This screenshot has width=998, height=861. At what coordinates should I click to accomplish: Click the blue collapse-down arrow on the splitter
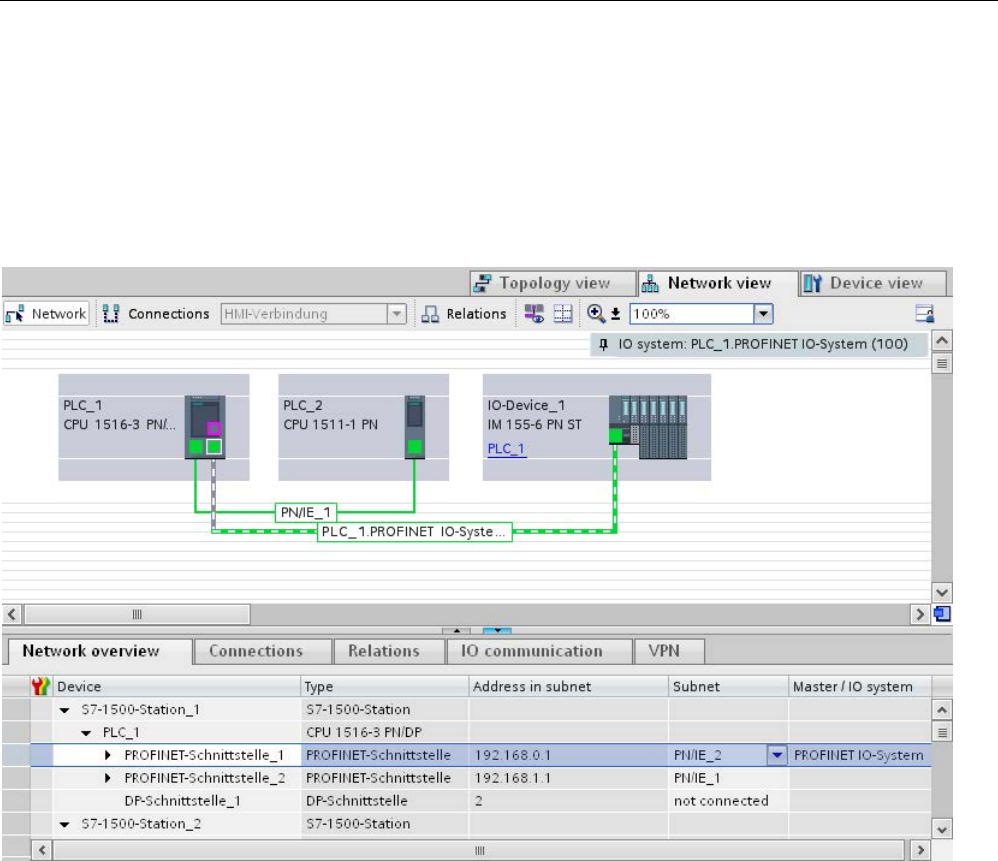[x=497, y=631]
